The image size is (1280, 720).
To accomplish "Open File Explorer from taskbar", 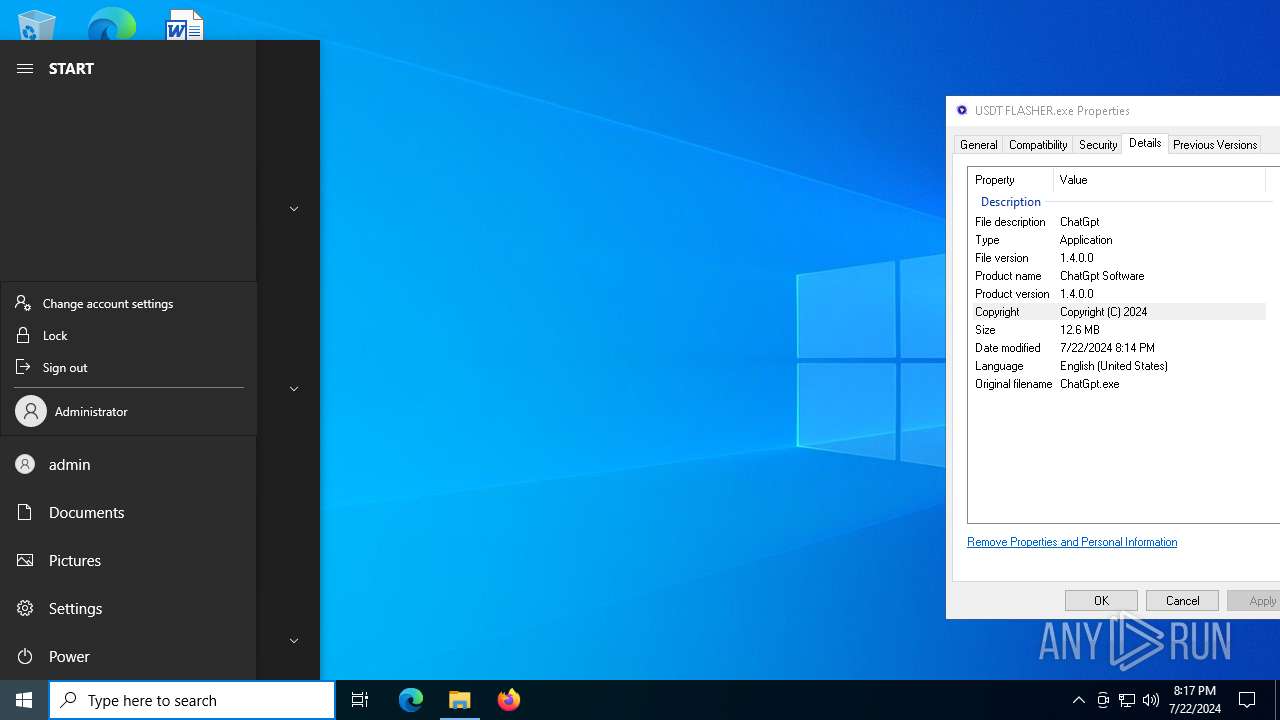I will click(x=460, y=700).
